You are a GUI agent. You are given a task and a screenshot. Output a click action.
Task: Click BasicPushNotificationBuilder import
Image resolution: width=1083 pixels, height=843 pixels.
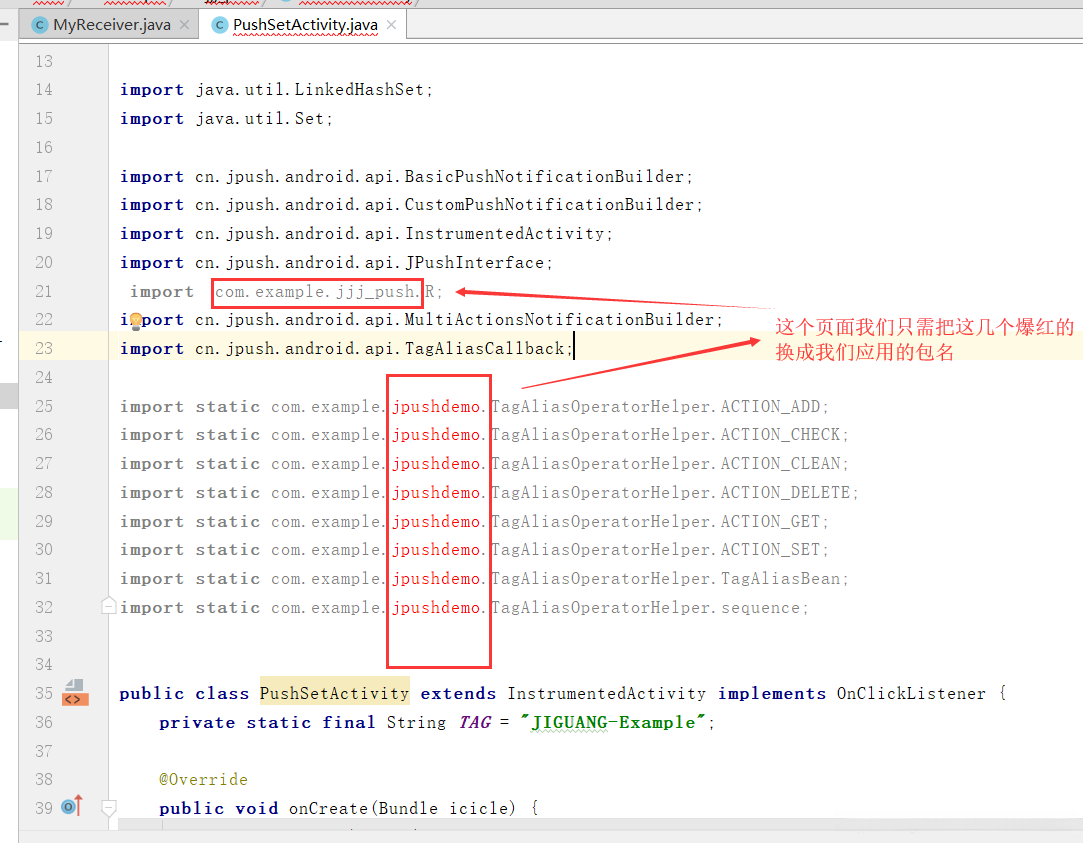(406, 177)
